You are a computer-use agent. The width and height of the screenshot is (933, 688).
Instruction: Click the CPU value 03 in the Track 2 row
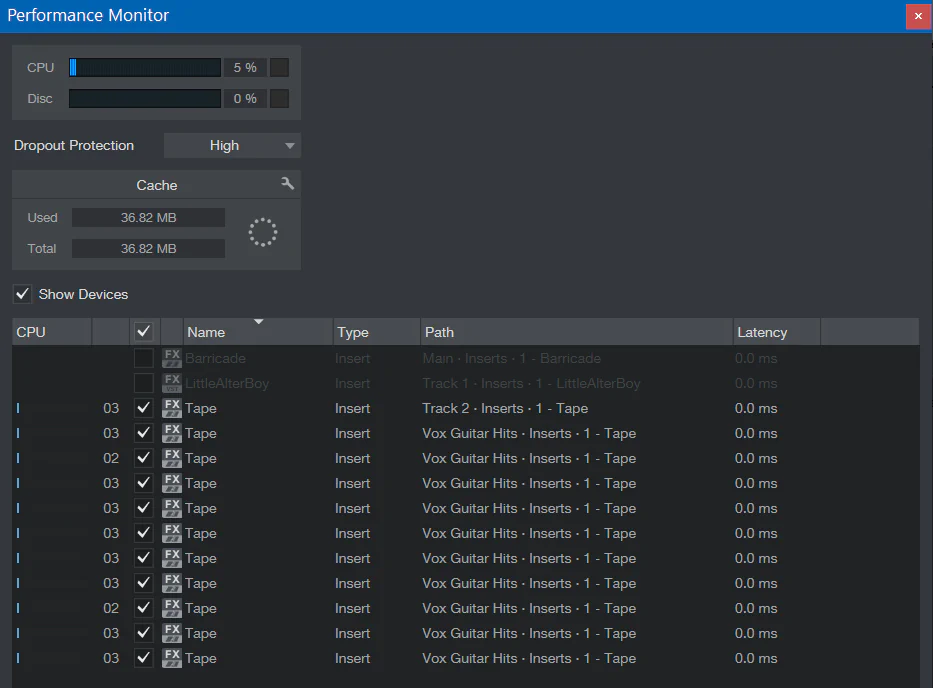[x=111, y=408]
